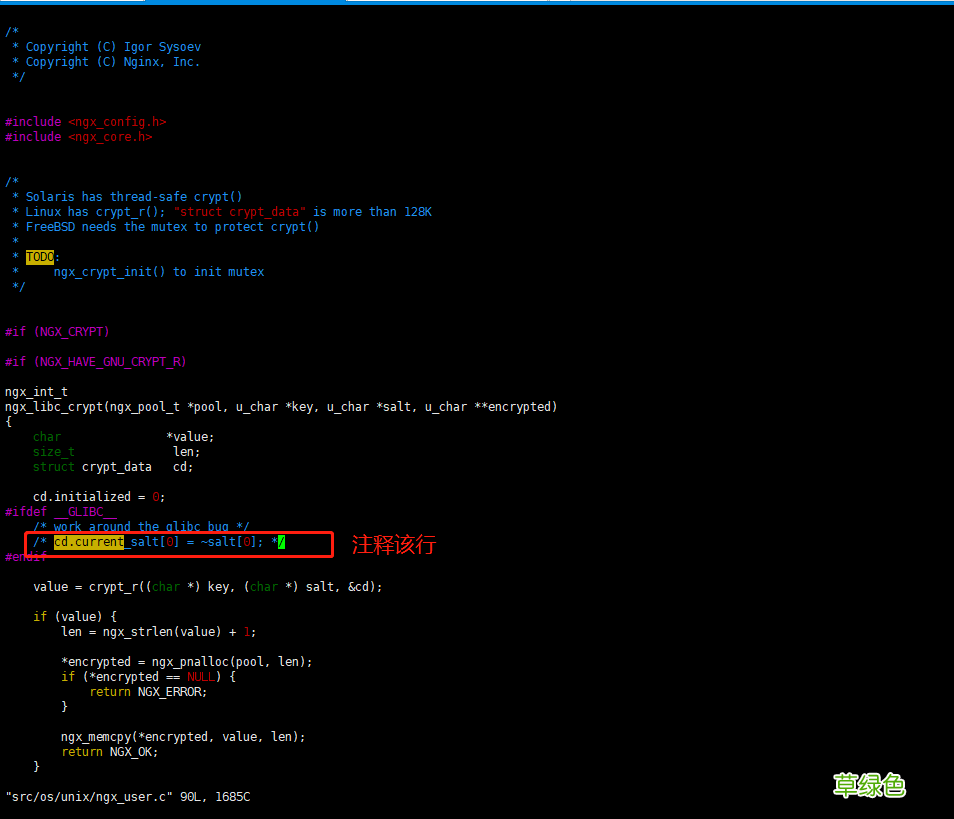Click the highlighted TODO keyword
This screenshot has width=954, height=819.
40,257
